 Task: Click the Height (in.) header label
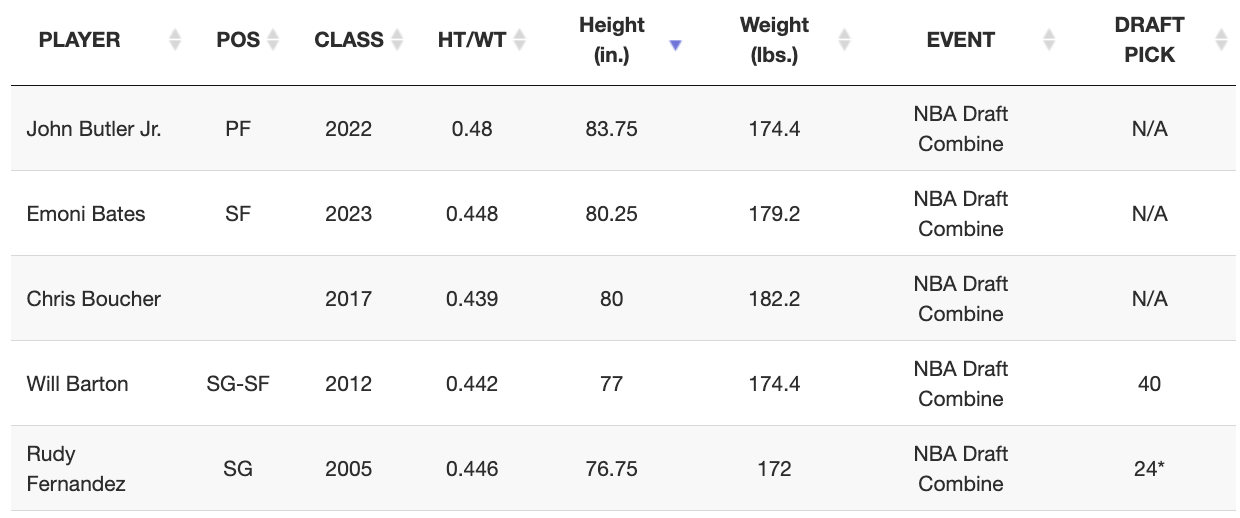[612, 40]
